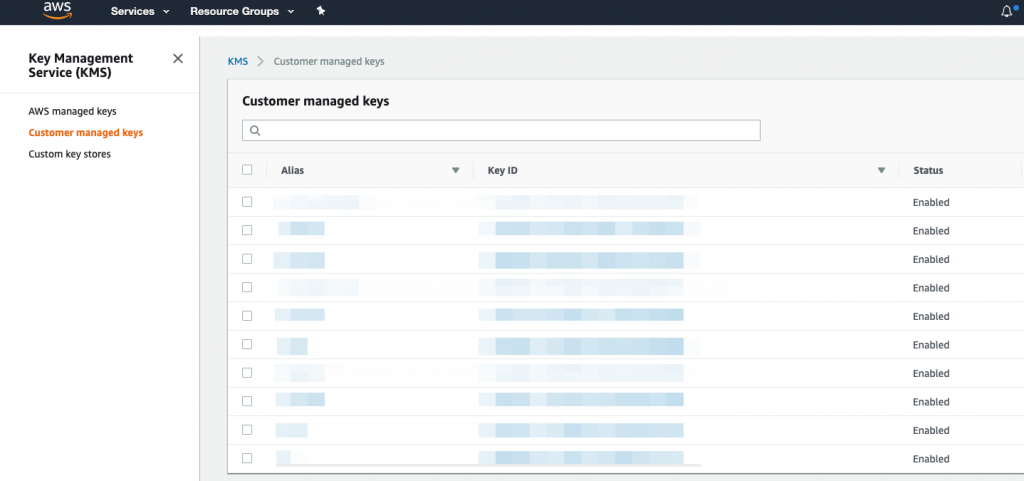The height and width of the screenshot is (481, 1024).
Task: Close the KMS sidebar with X icon
Action: (178, 59)
